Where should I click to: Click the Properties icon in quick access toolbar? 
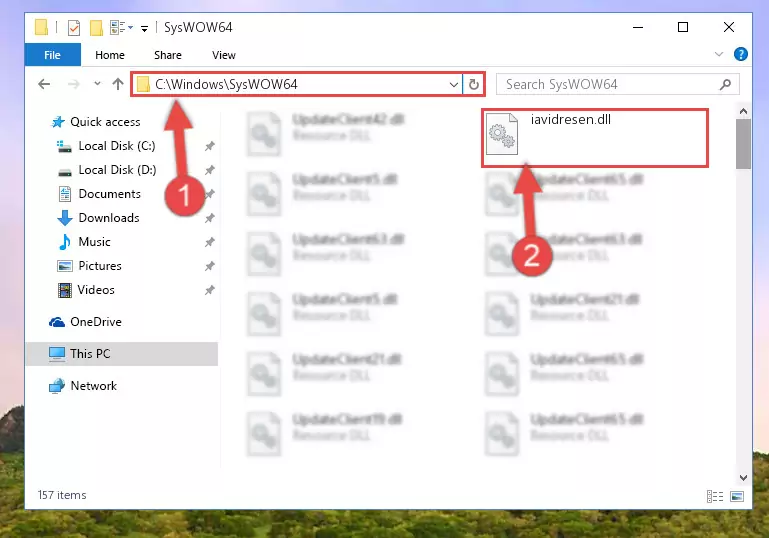click(74, 27)
